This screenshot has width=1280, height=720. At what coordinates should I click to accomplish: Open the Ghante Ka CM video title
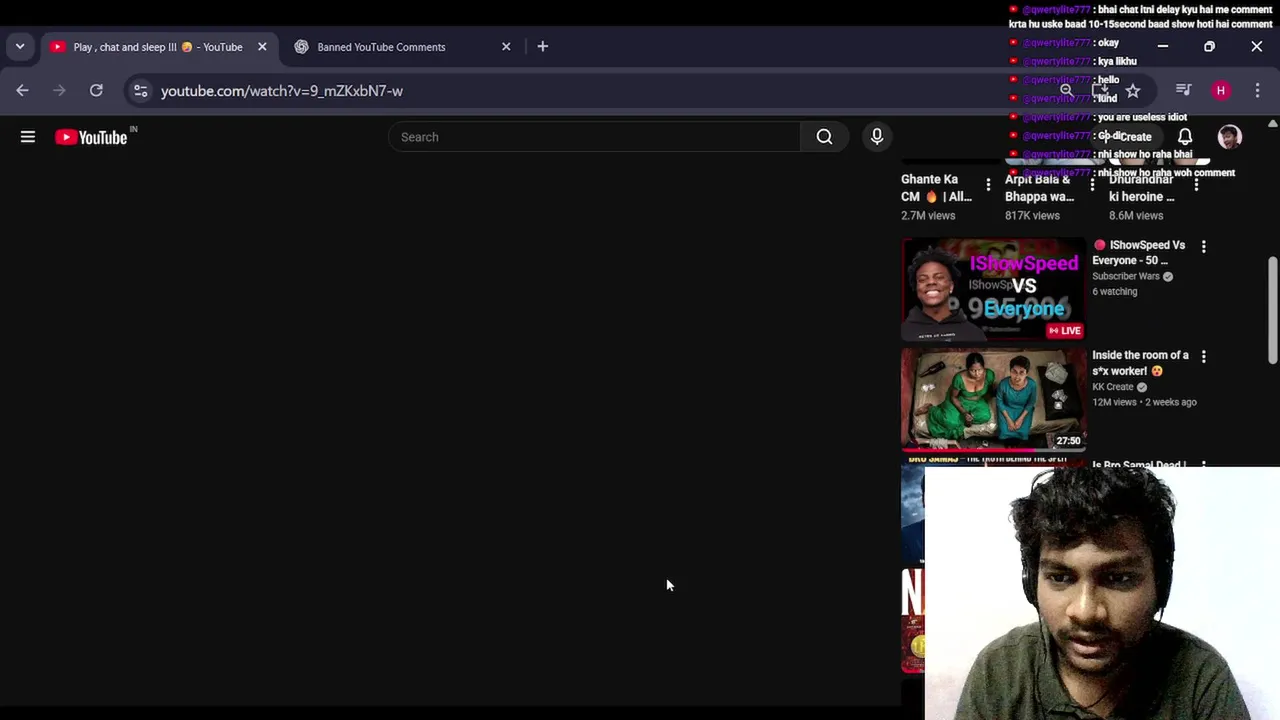[x=936, y=188]
